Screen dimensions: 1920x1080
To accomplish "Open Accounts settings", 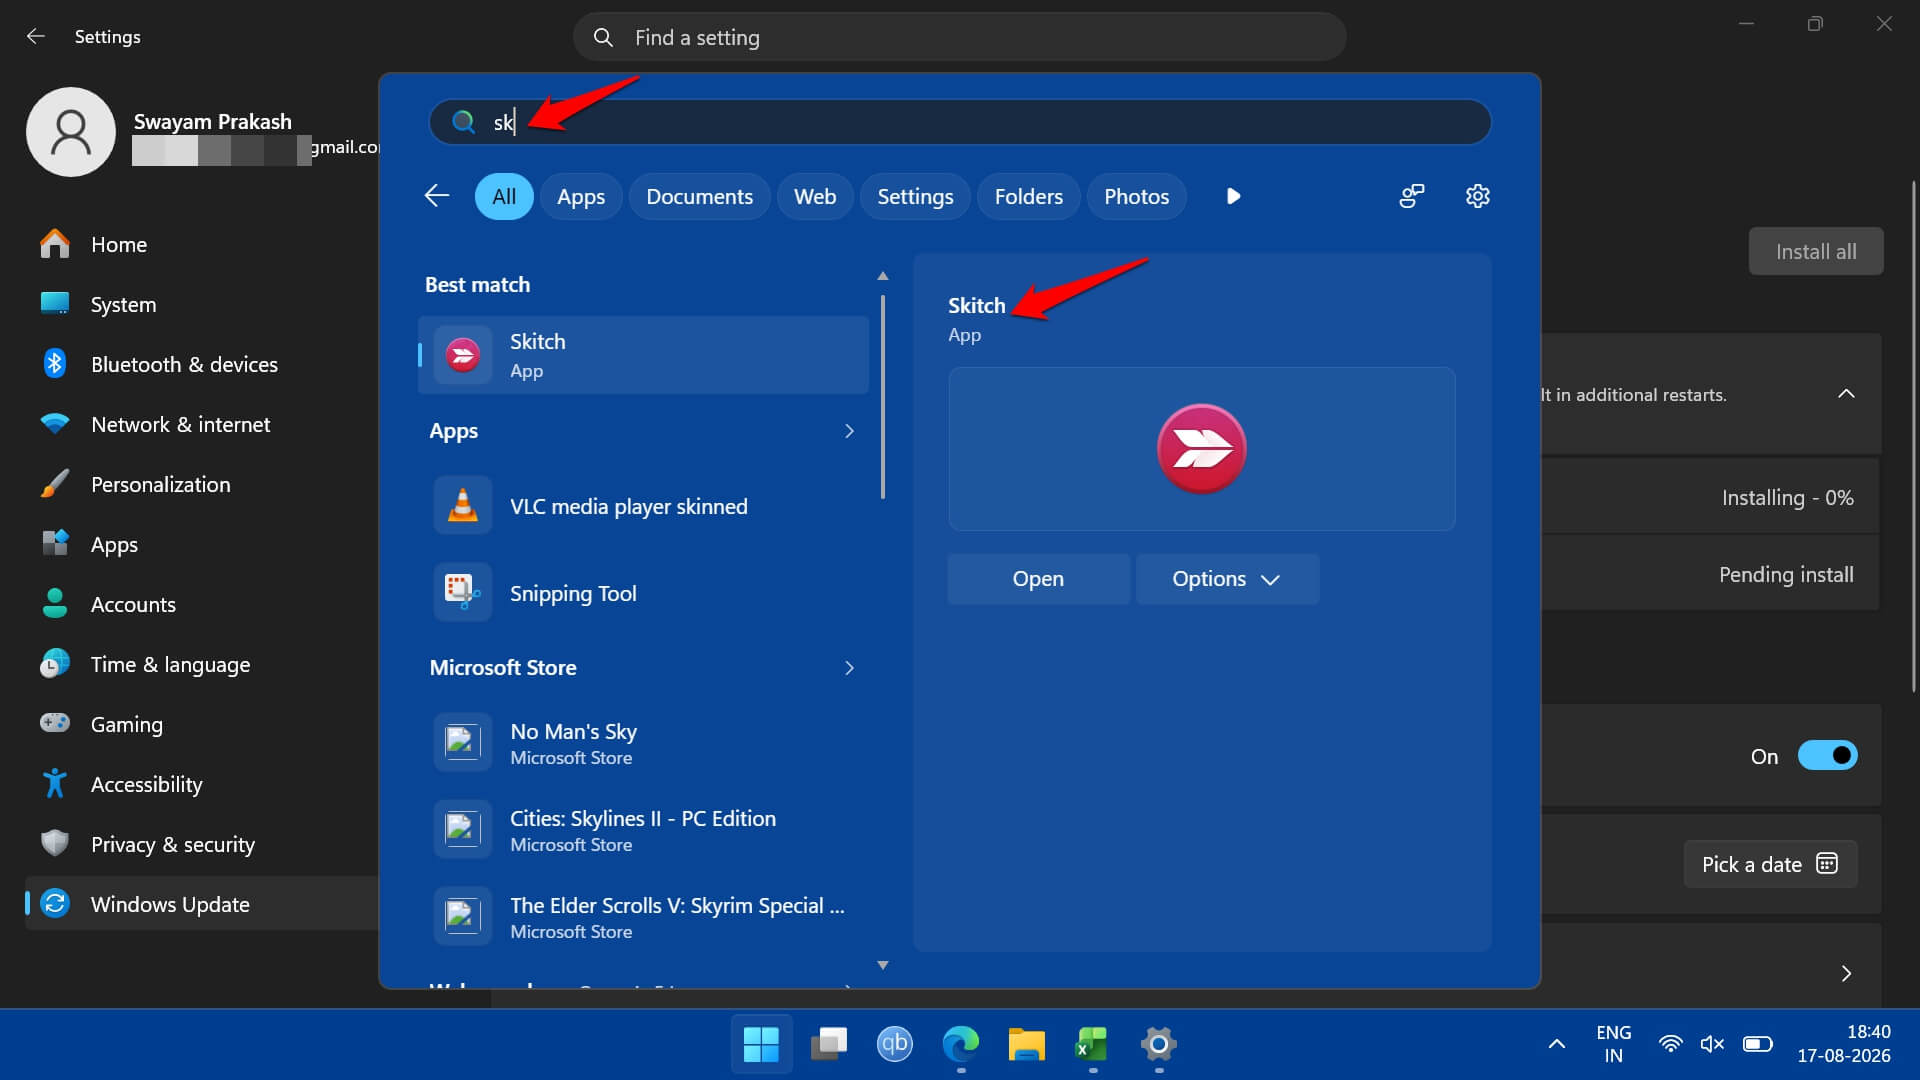I will 202,605.
